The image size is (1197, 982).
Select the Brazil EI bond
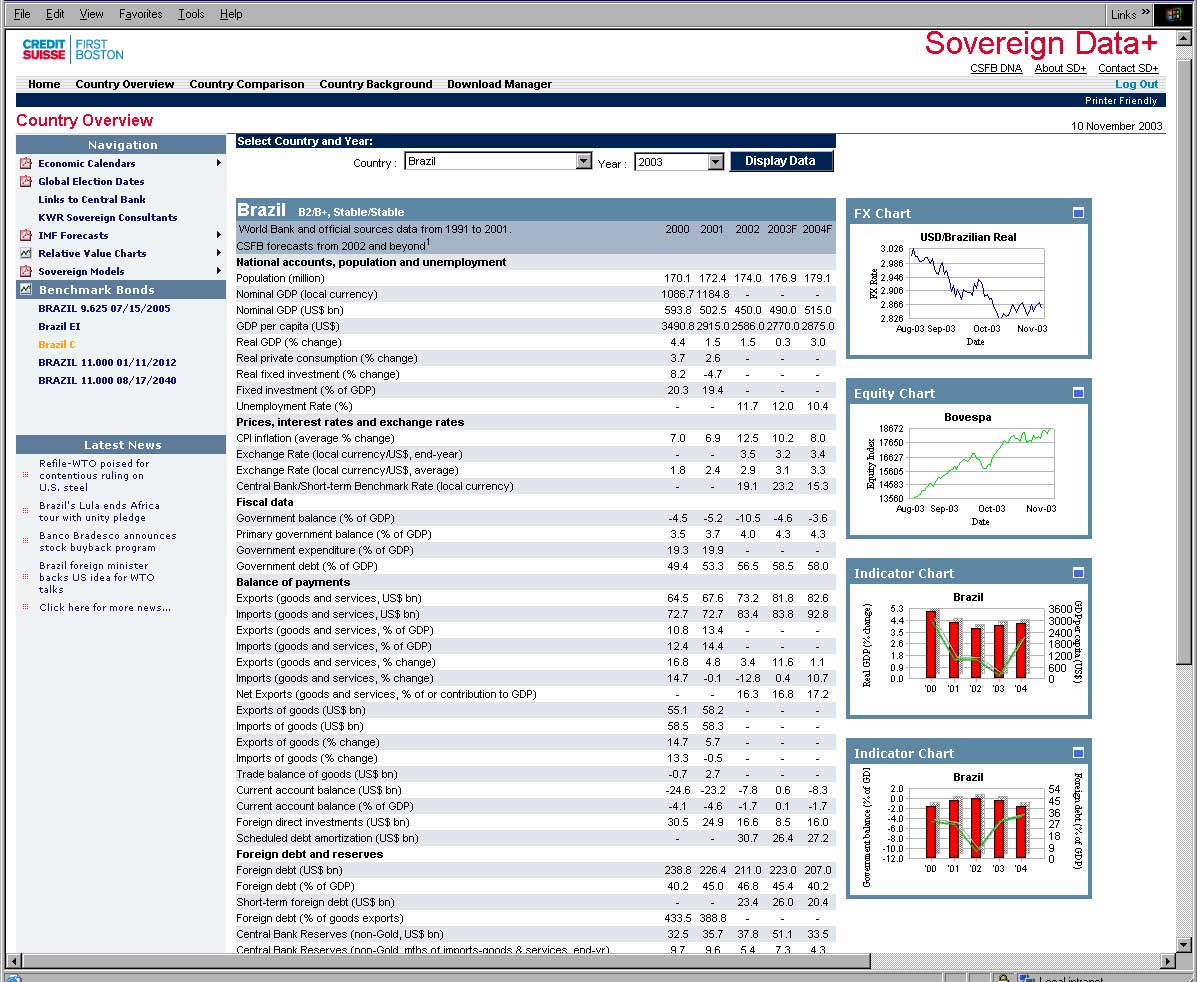pyautogui.click(x=59, y=326)
